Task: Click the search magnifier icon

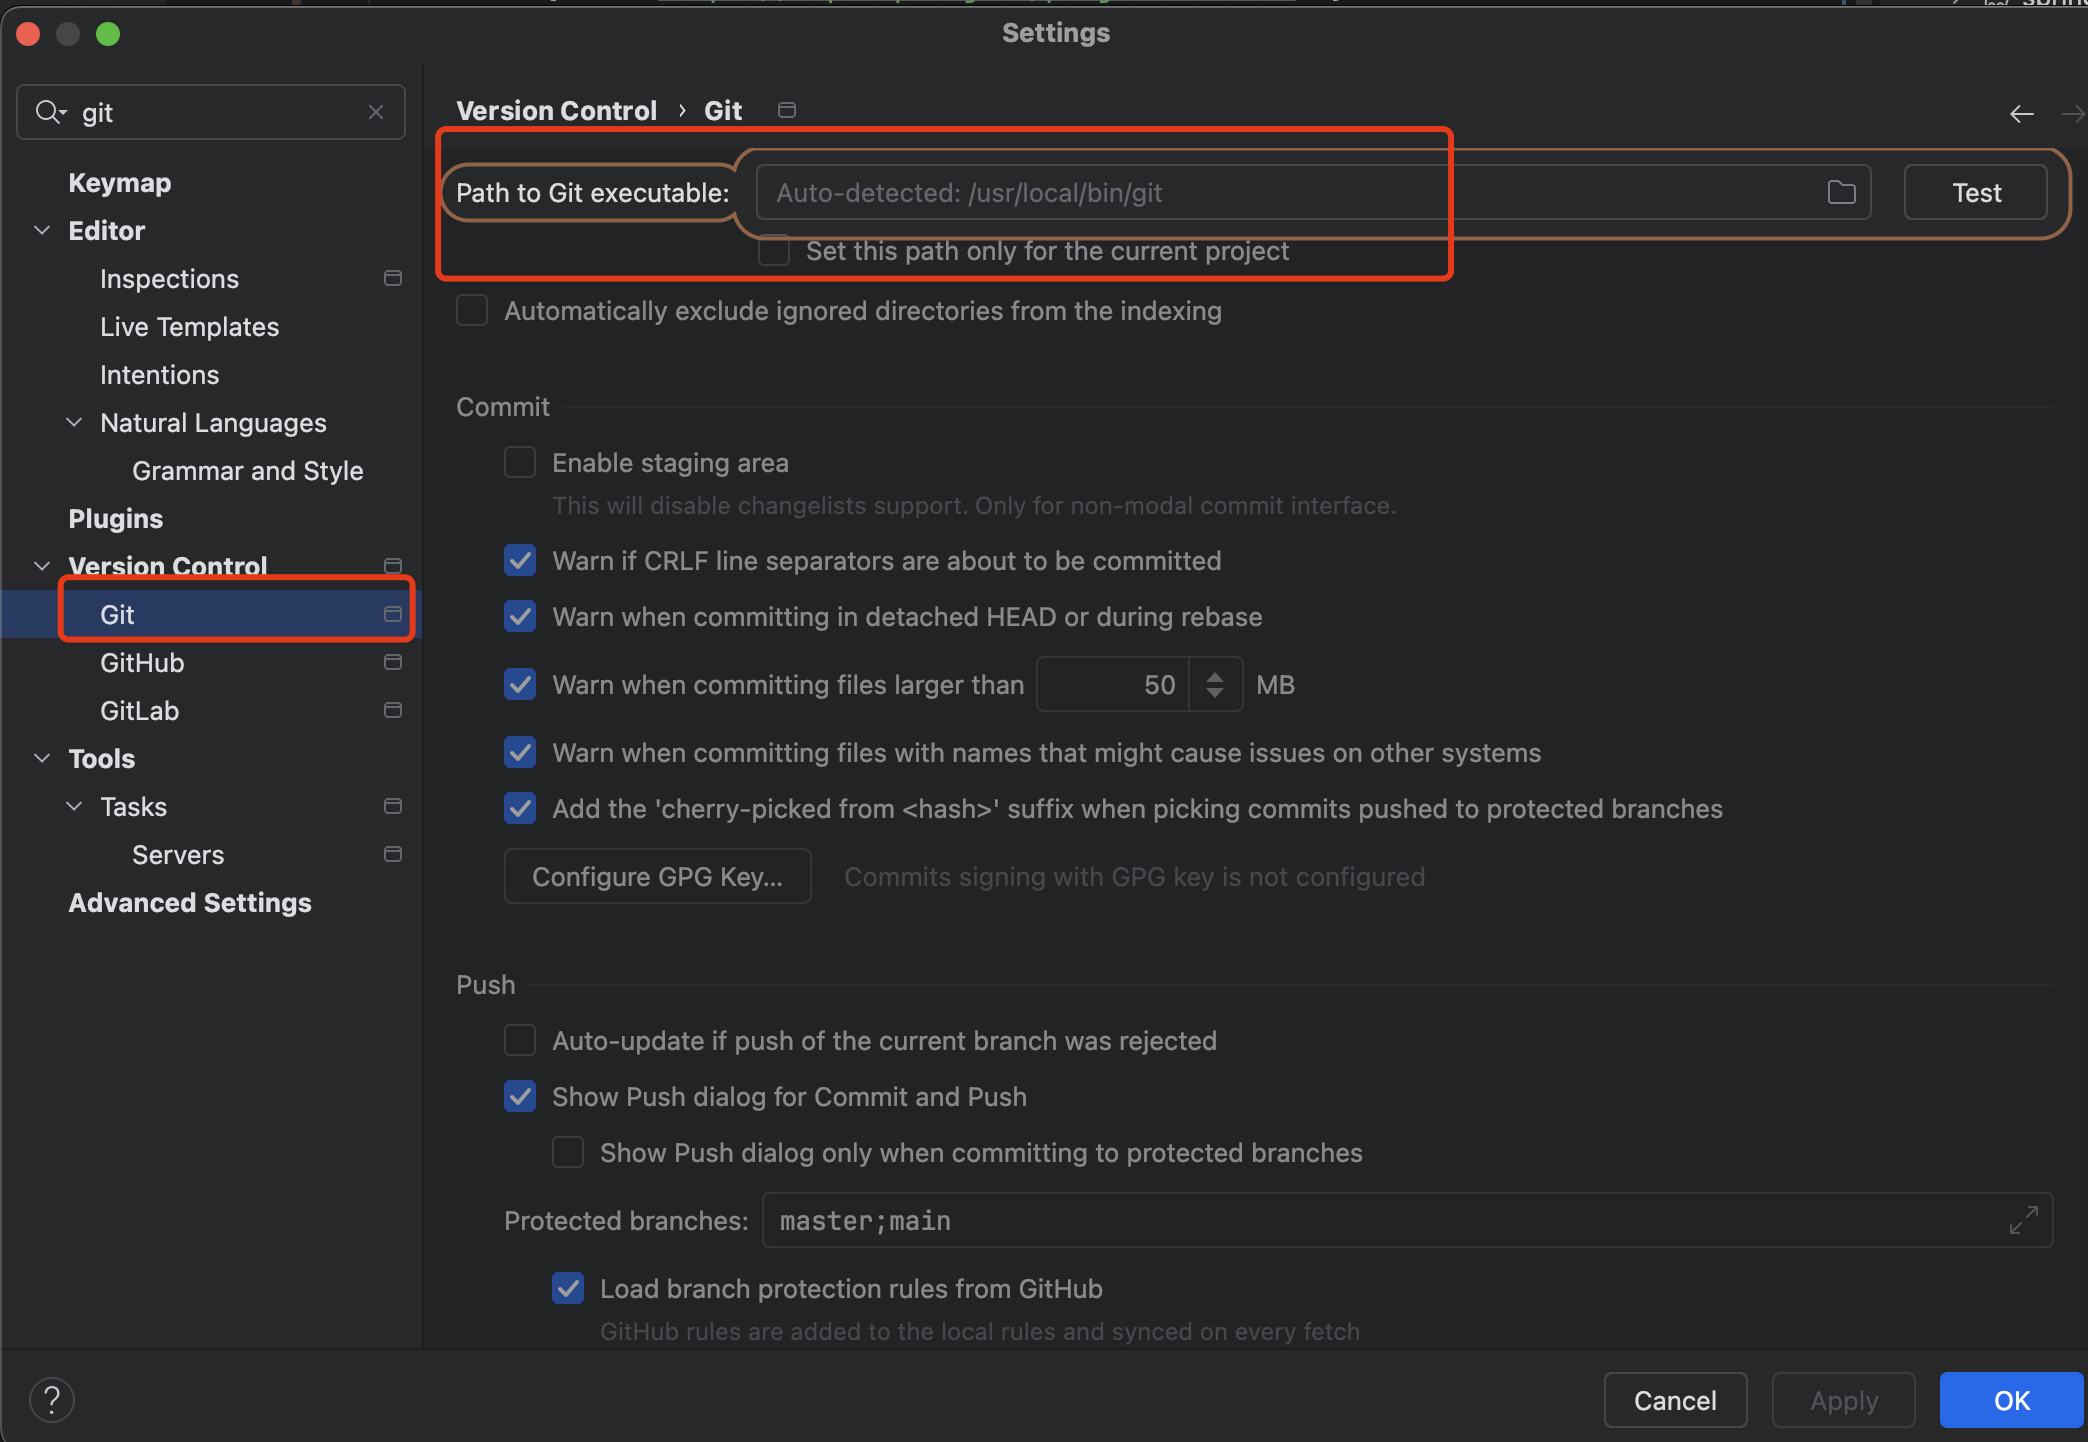Action: pos(48,112)
